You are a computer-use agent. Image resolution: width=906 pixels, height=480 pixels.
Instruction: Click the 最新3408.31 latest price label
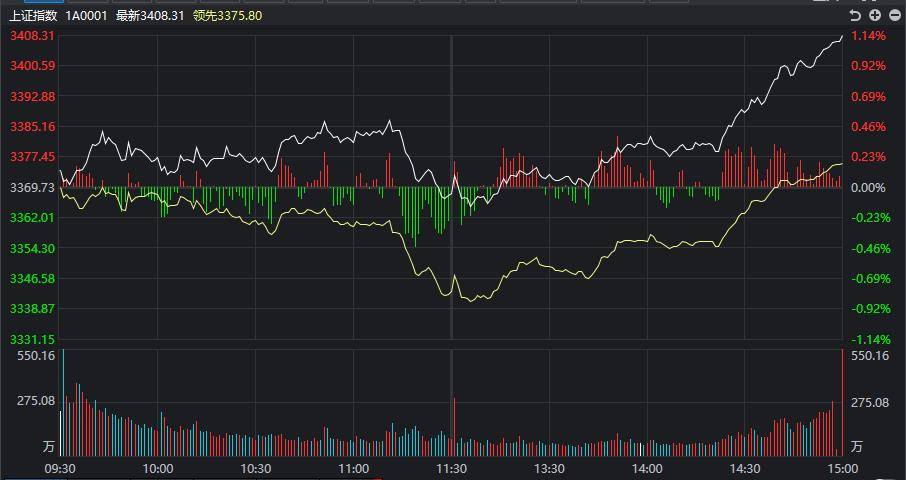[150, 16]
